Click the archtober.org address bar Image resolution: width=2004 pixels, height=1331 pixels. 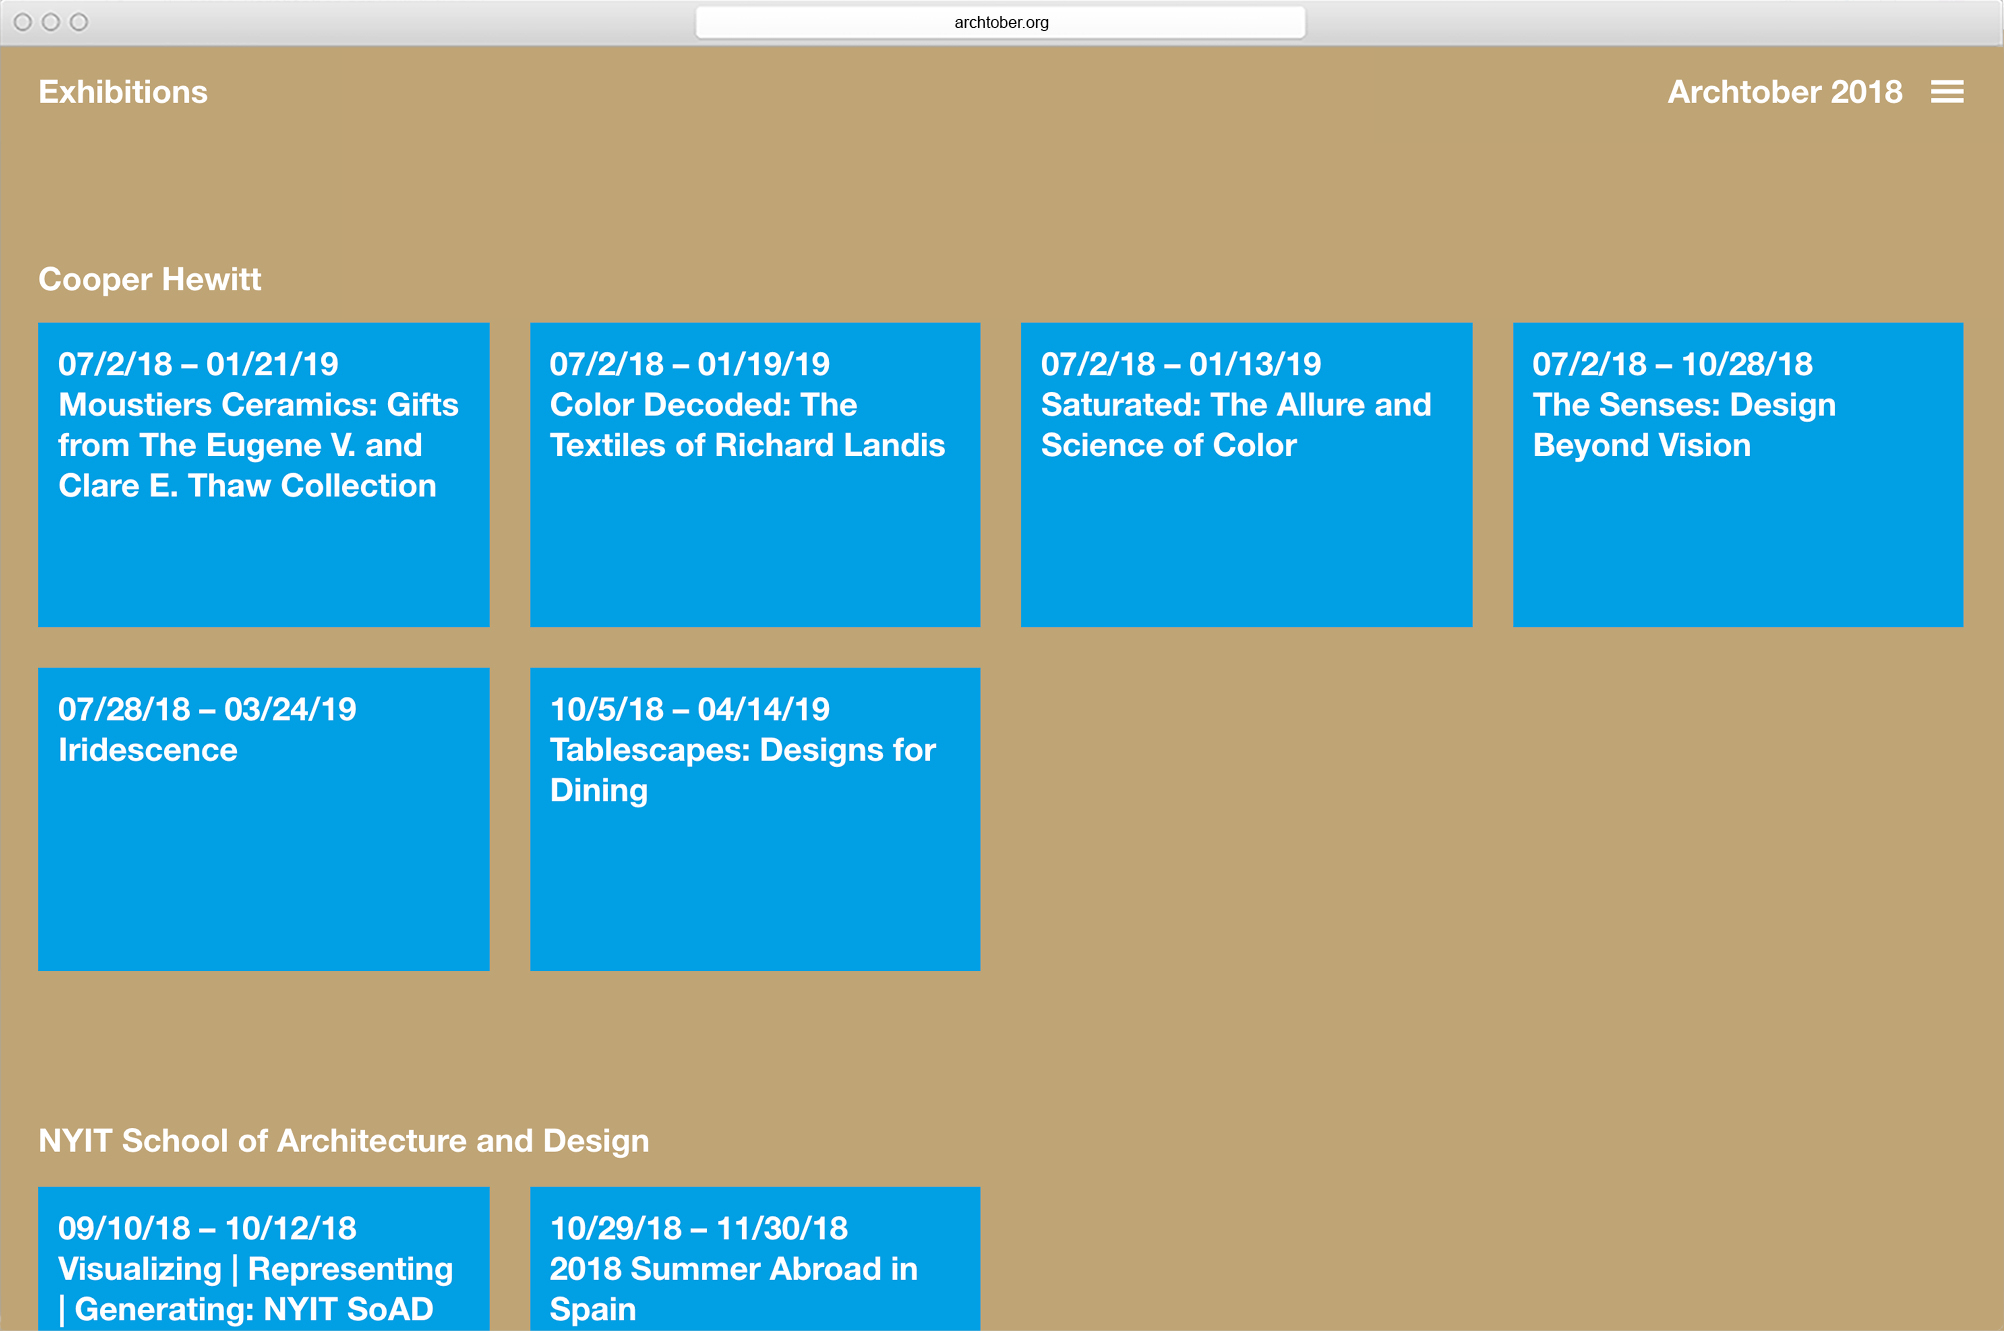pos(1001,22)
